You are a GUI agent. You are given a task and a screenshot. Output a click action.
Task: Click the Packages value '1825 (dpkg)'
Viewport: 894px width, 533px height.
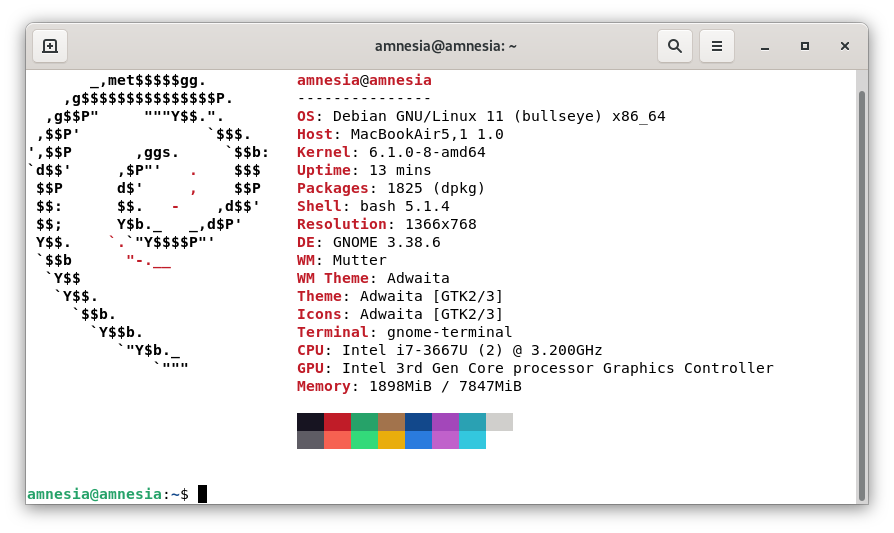click(x=436, y=189)
